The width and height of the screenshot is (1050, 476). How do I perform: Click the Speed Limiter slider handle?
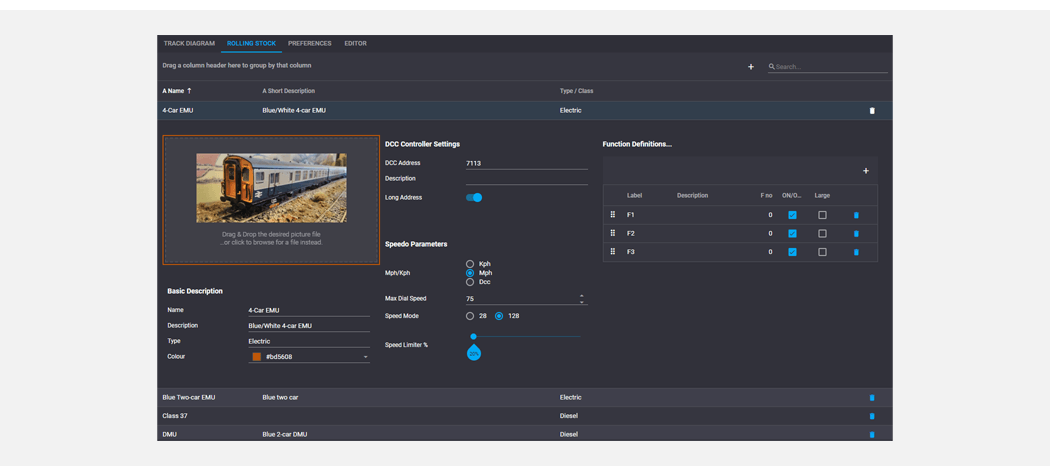(x=473, y=337)
